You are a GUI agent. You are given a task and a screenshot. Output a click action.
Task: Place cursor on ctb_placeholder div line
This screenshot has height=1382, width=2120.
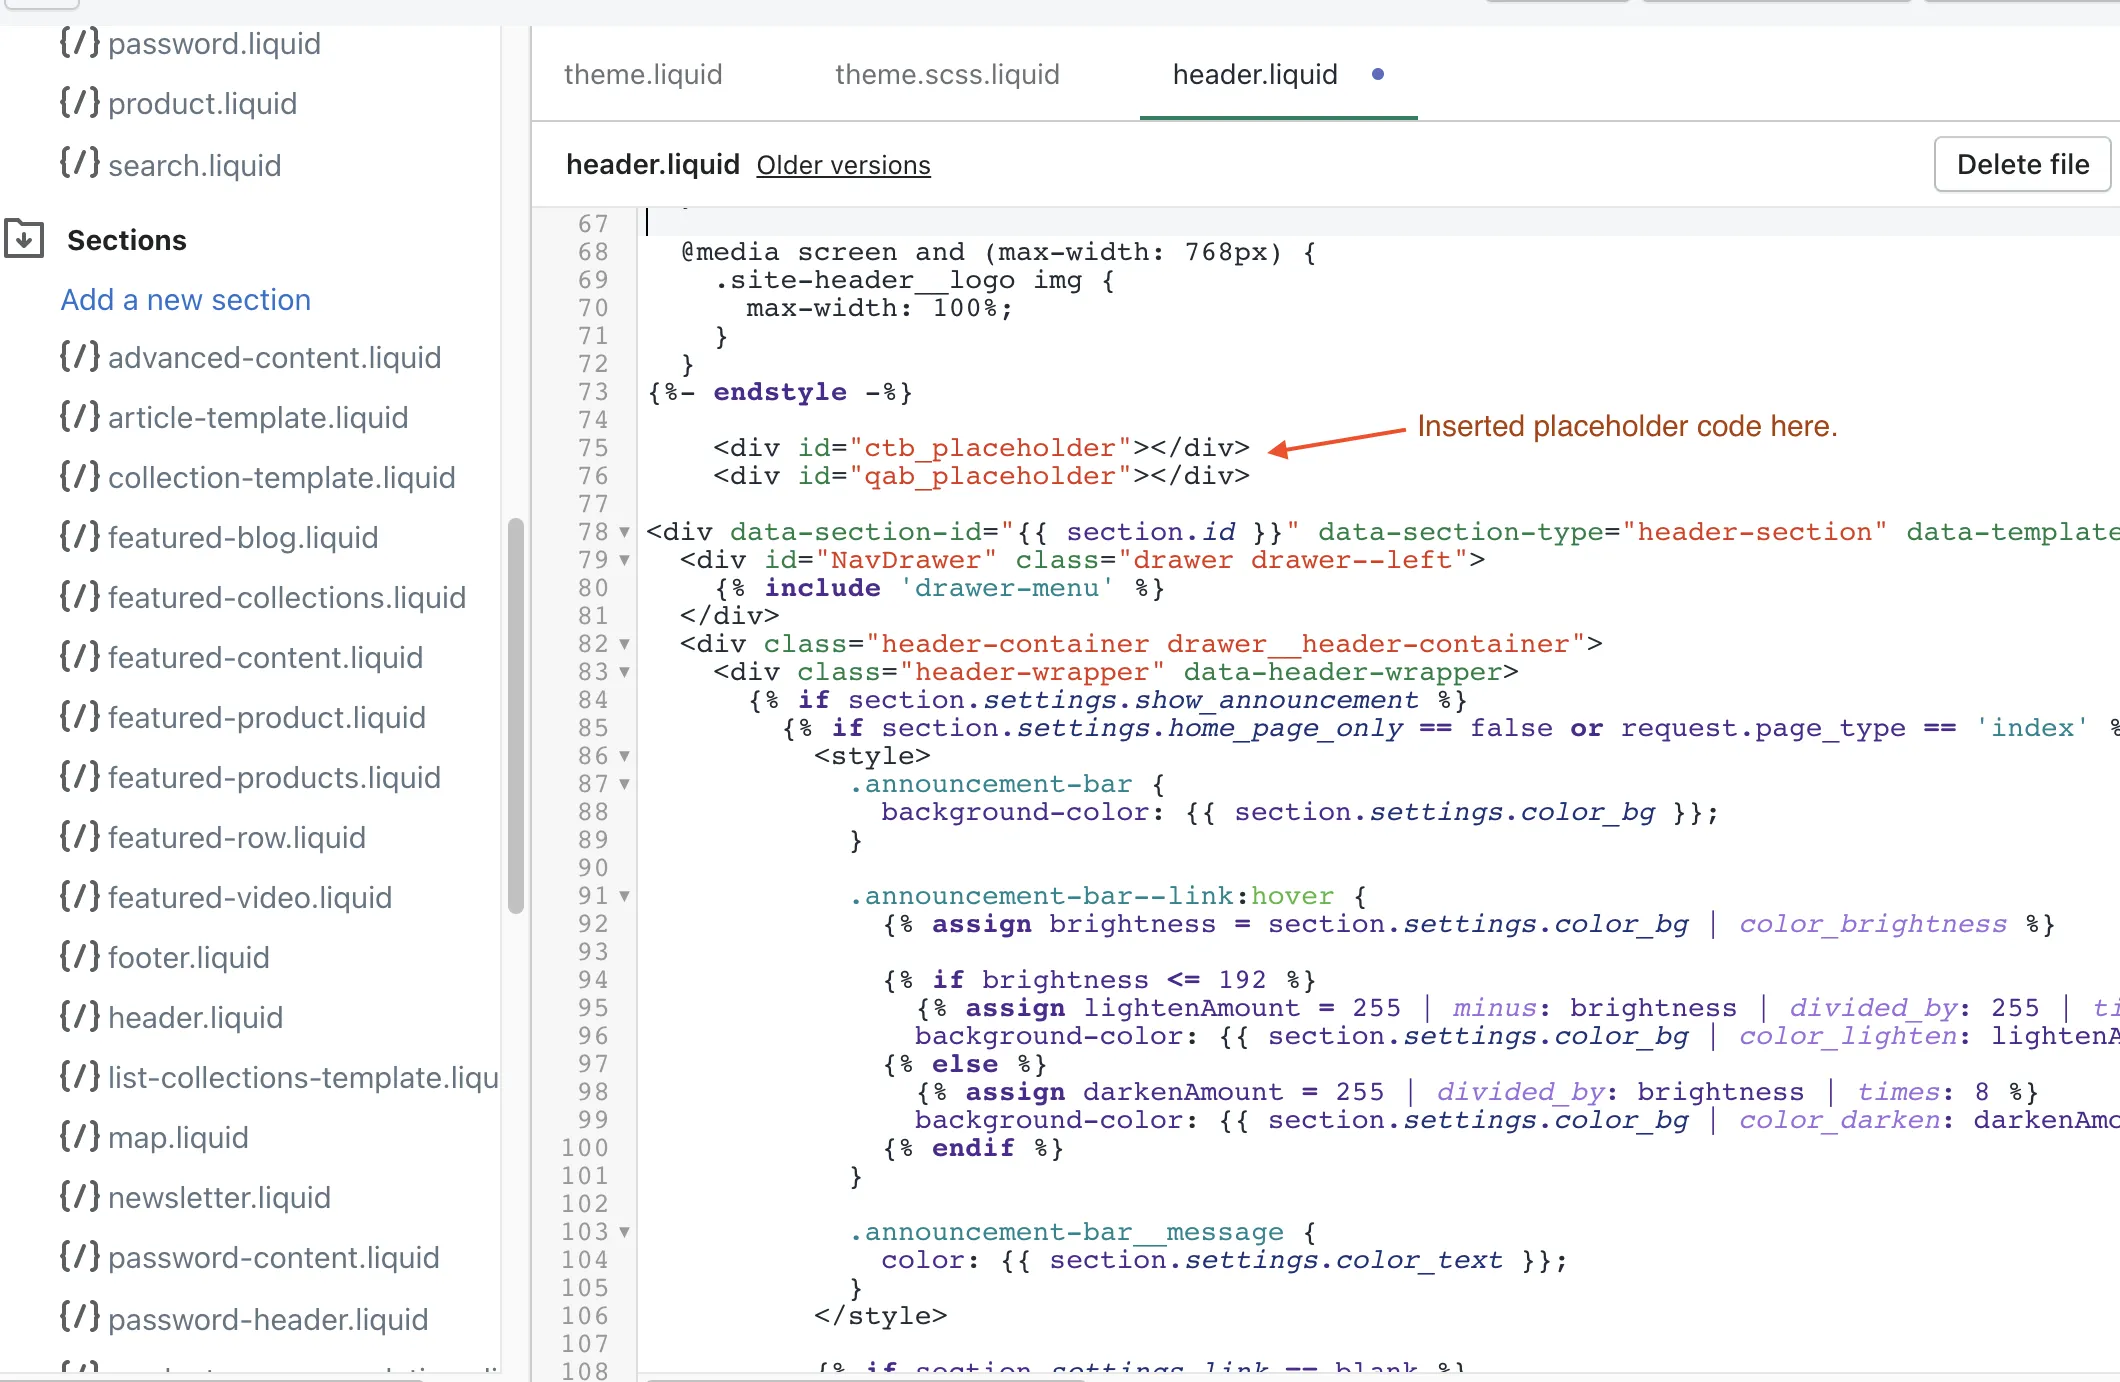(981, 448)
